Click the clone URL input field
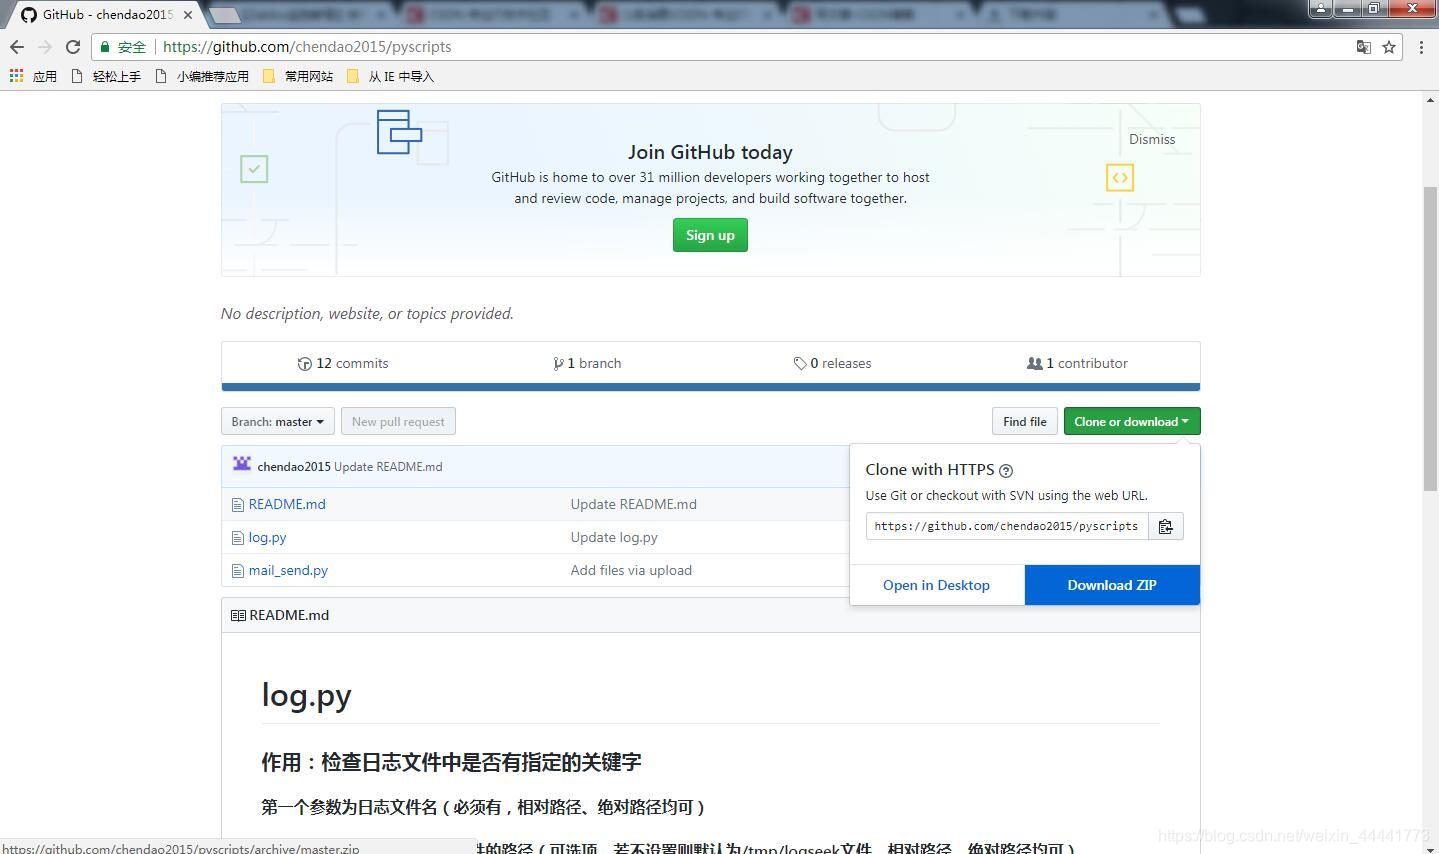This screenshot has width=1439, height=854. 1007,526
